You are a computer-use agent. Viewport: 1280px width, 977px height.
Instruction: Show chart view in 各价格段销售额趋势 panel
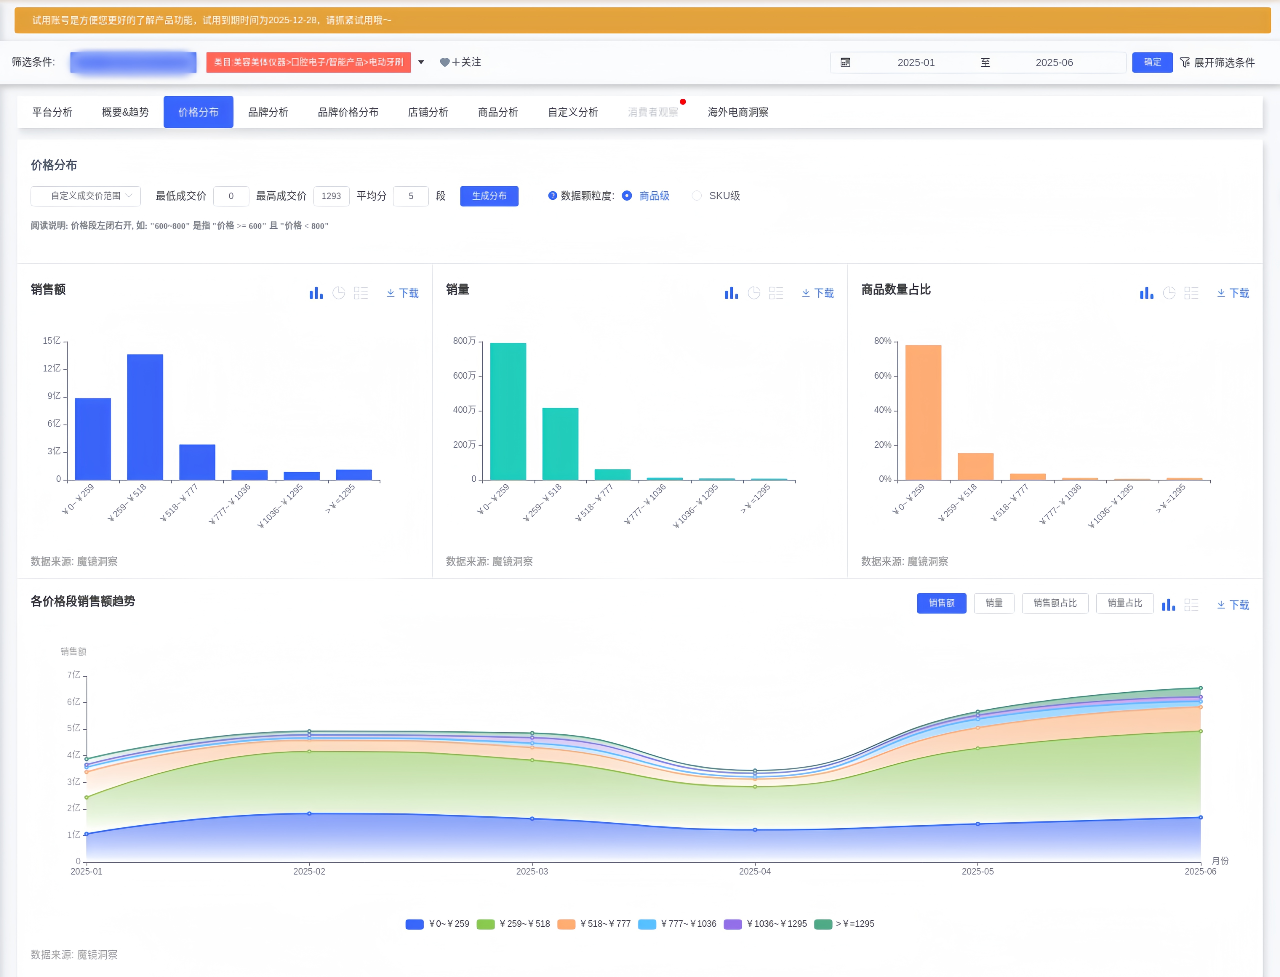1168,605
